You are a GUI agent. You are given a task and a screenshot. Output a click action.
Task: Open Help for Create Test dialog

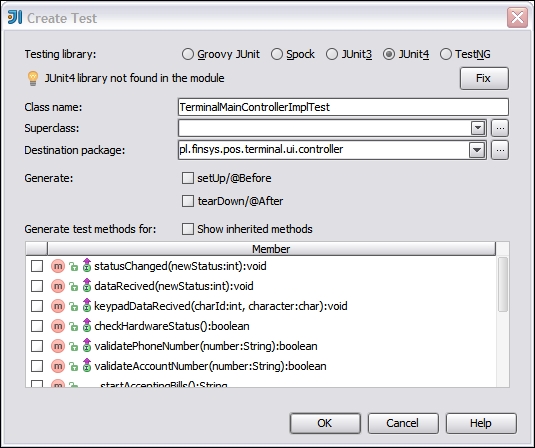[481, 423]
